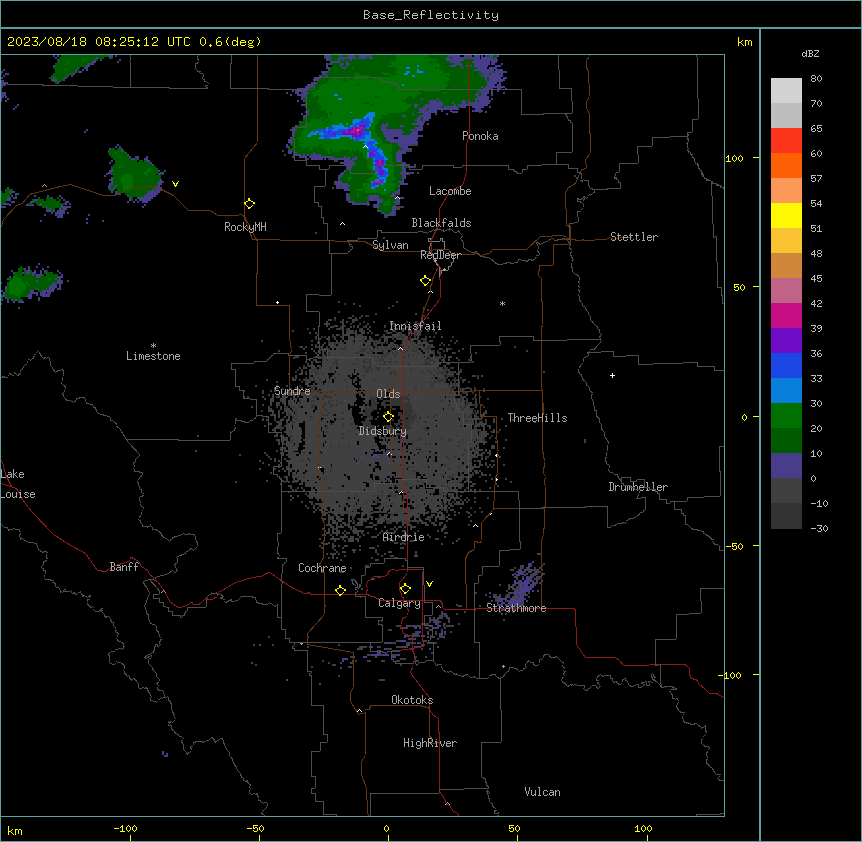The height and width of the screenshot is (842, 862).
Task: Select the Base_Reflectivity title
Action: click(x=431, y=15)
